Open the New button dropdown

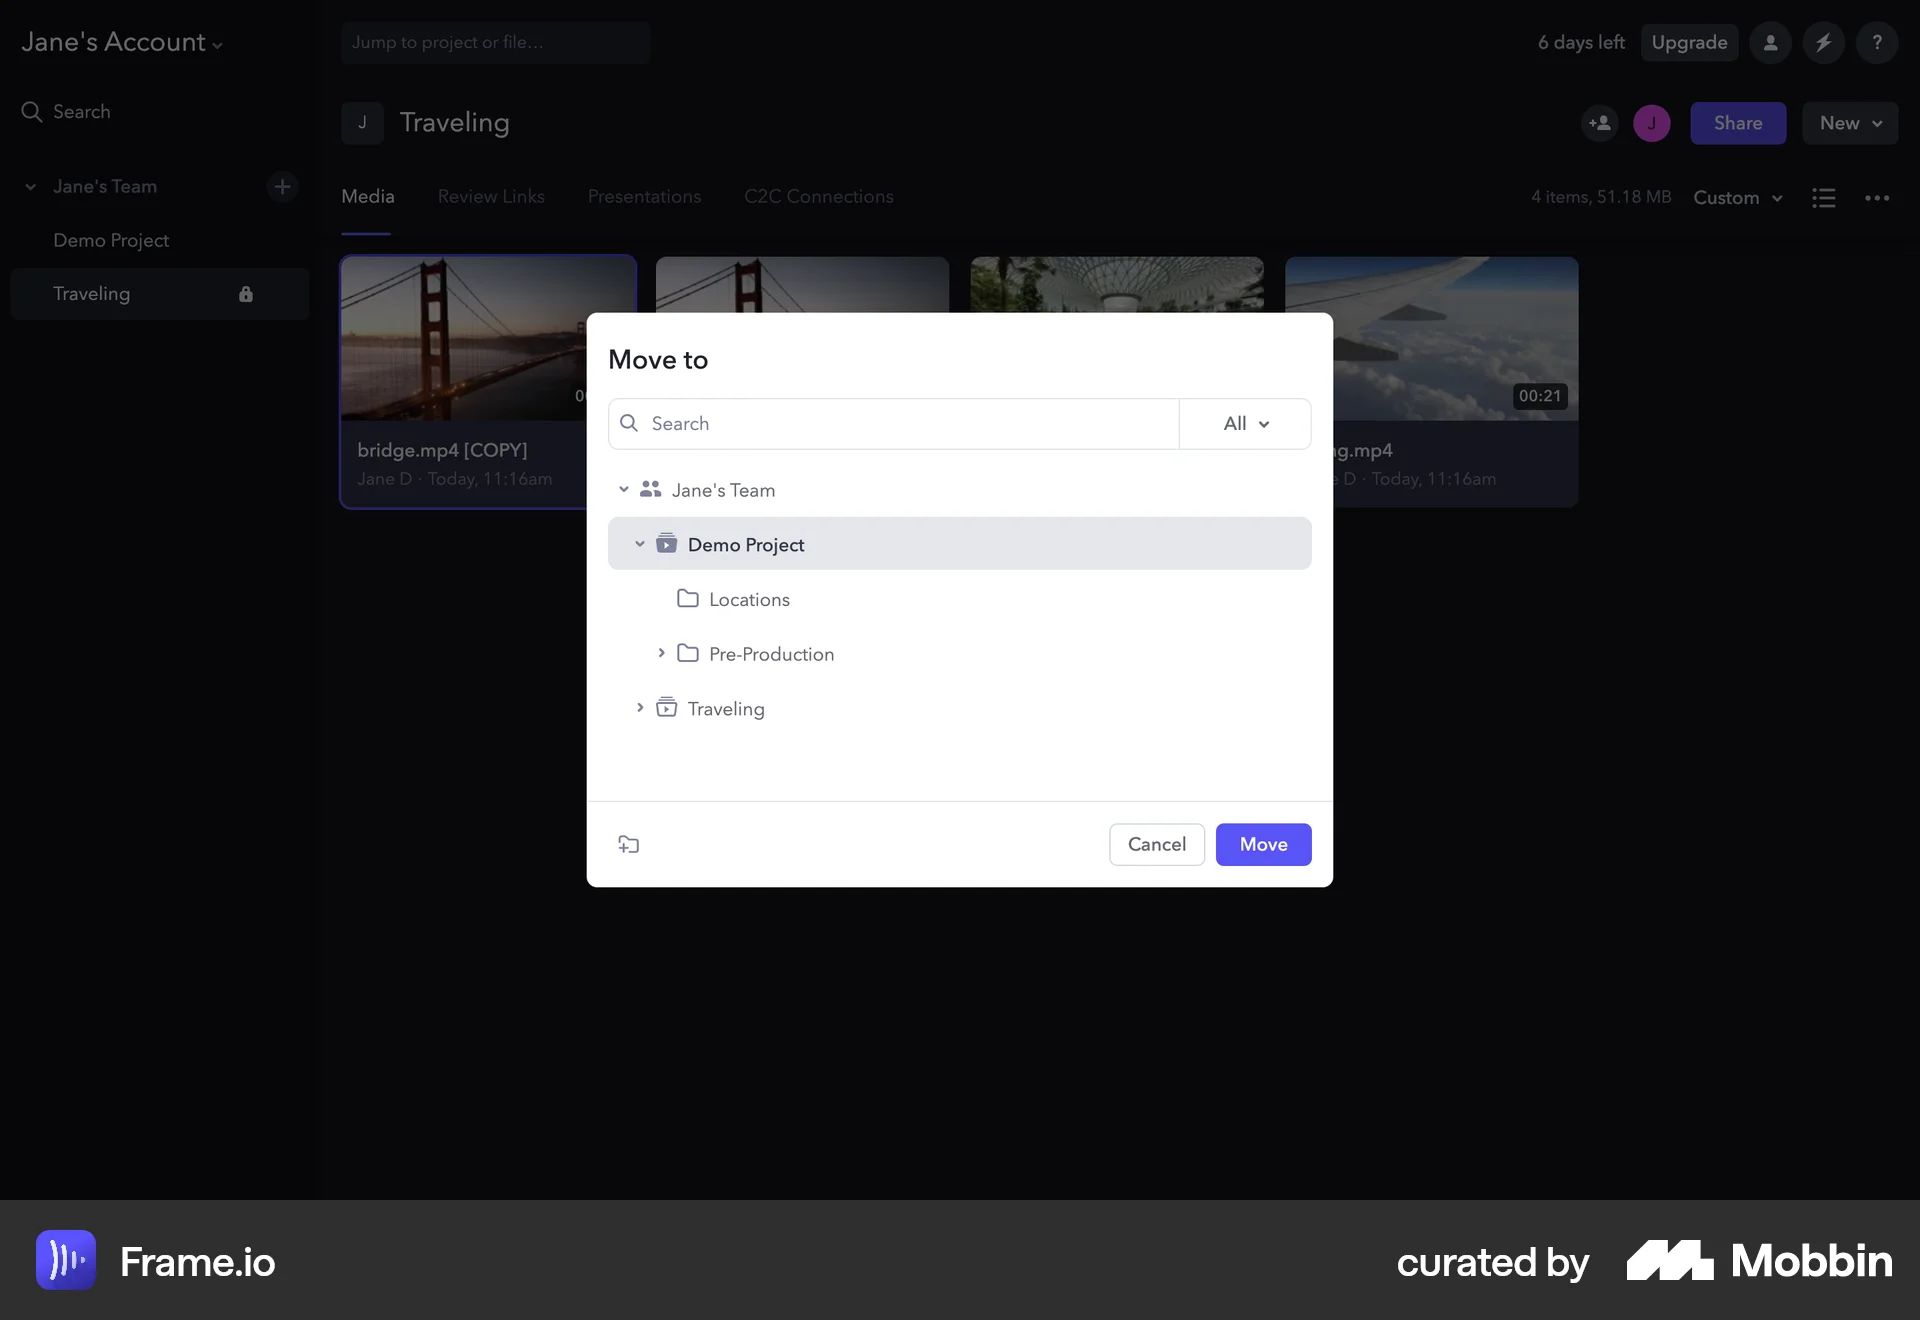click(x=1848, y=122)
